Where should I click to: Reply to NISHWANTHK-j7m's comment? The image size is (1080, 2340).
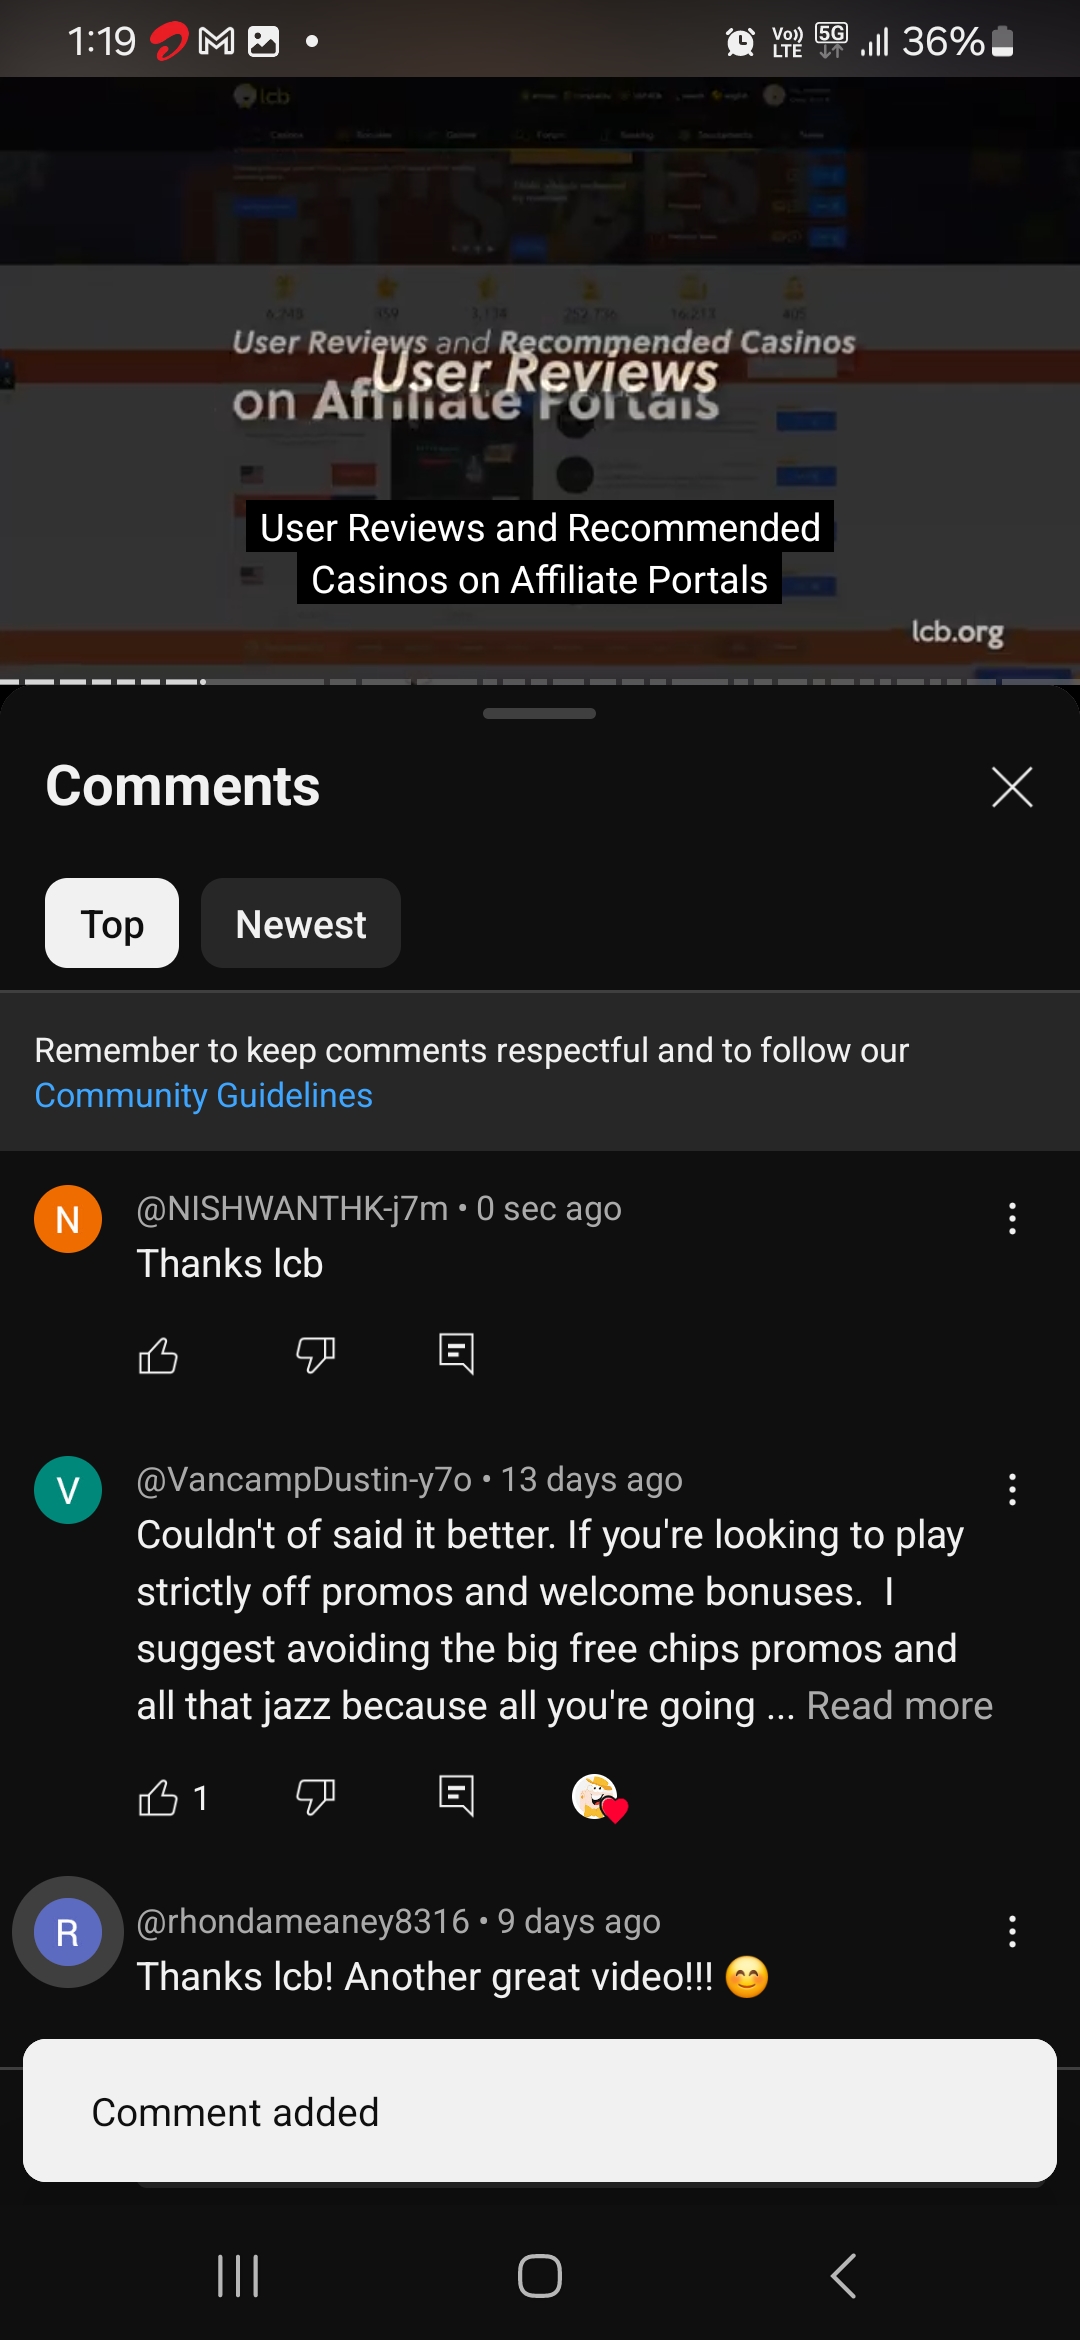point(457,1354)
